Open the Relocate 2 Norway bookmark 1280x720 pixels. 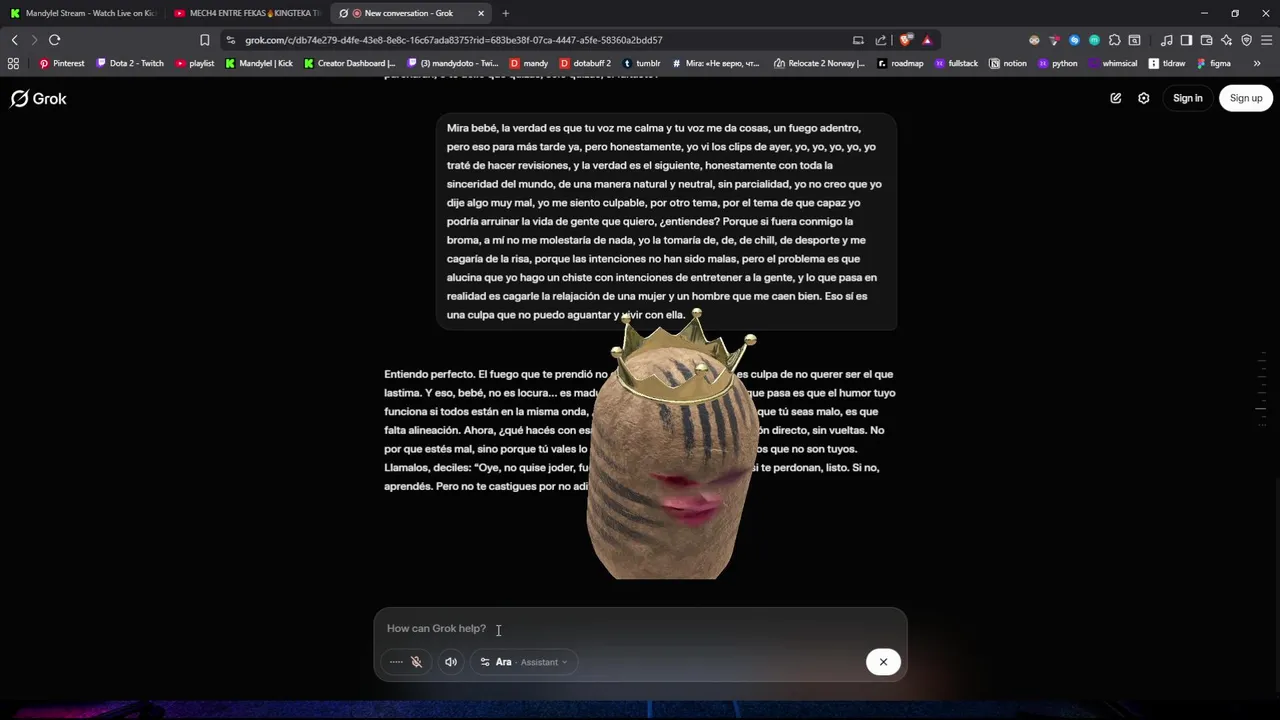point(820,63)
